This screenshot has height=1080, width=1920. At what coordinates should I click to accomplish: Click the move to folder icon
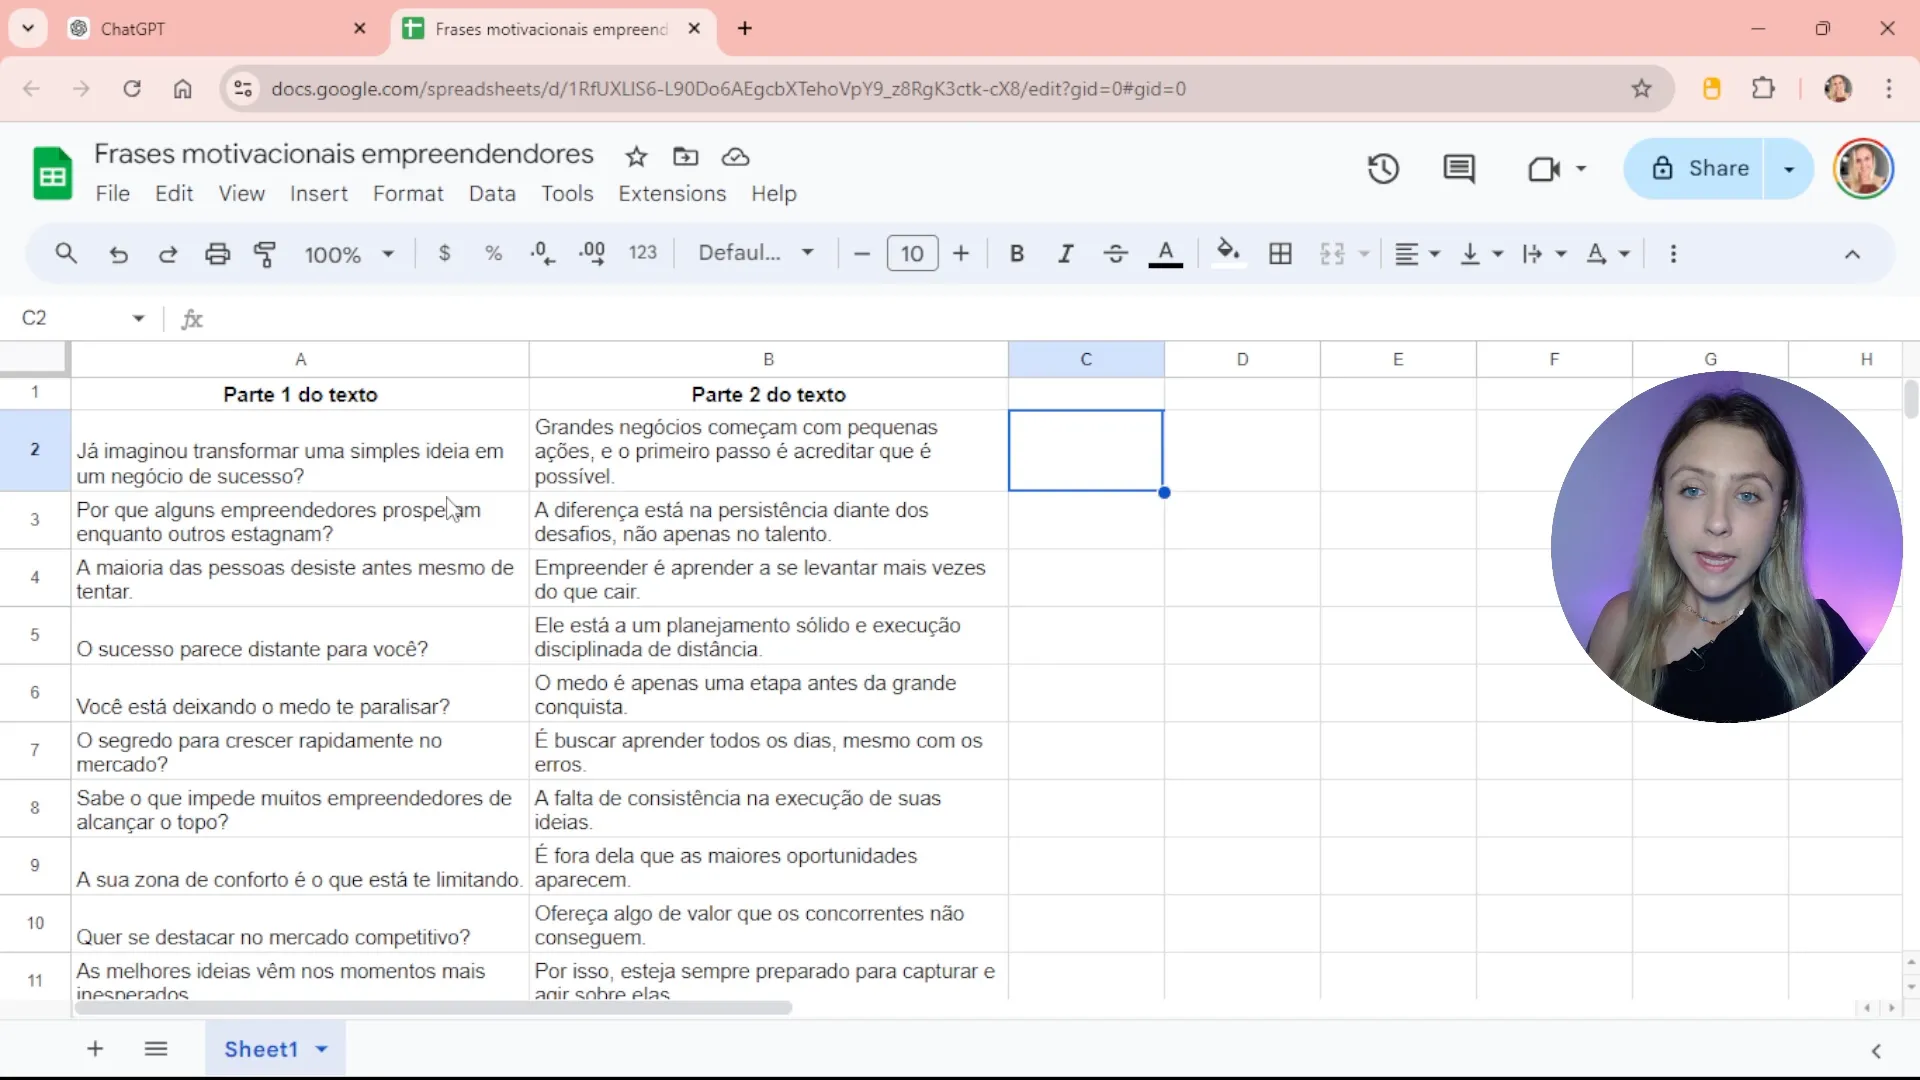pos(686,157)
